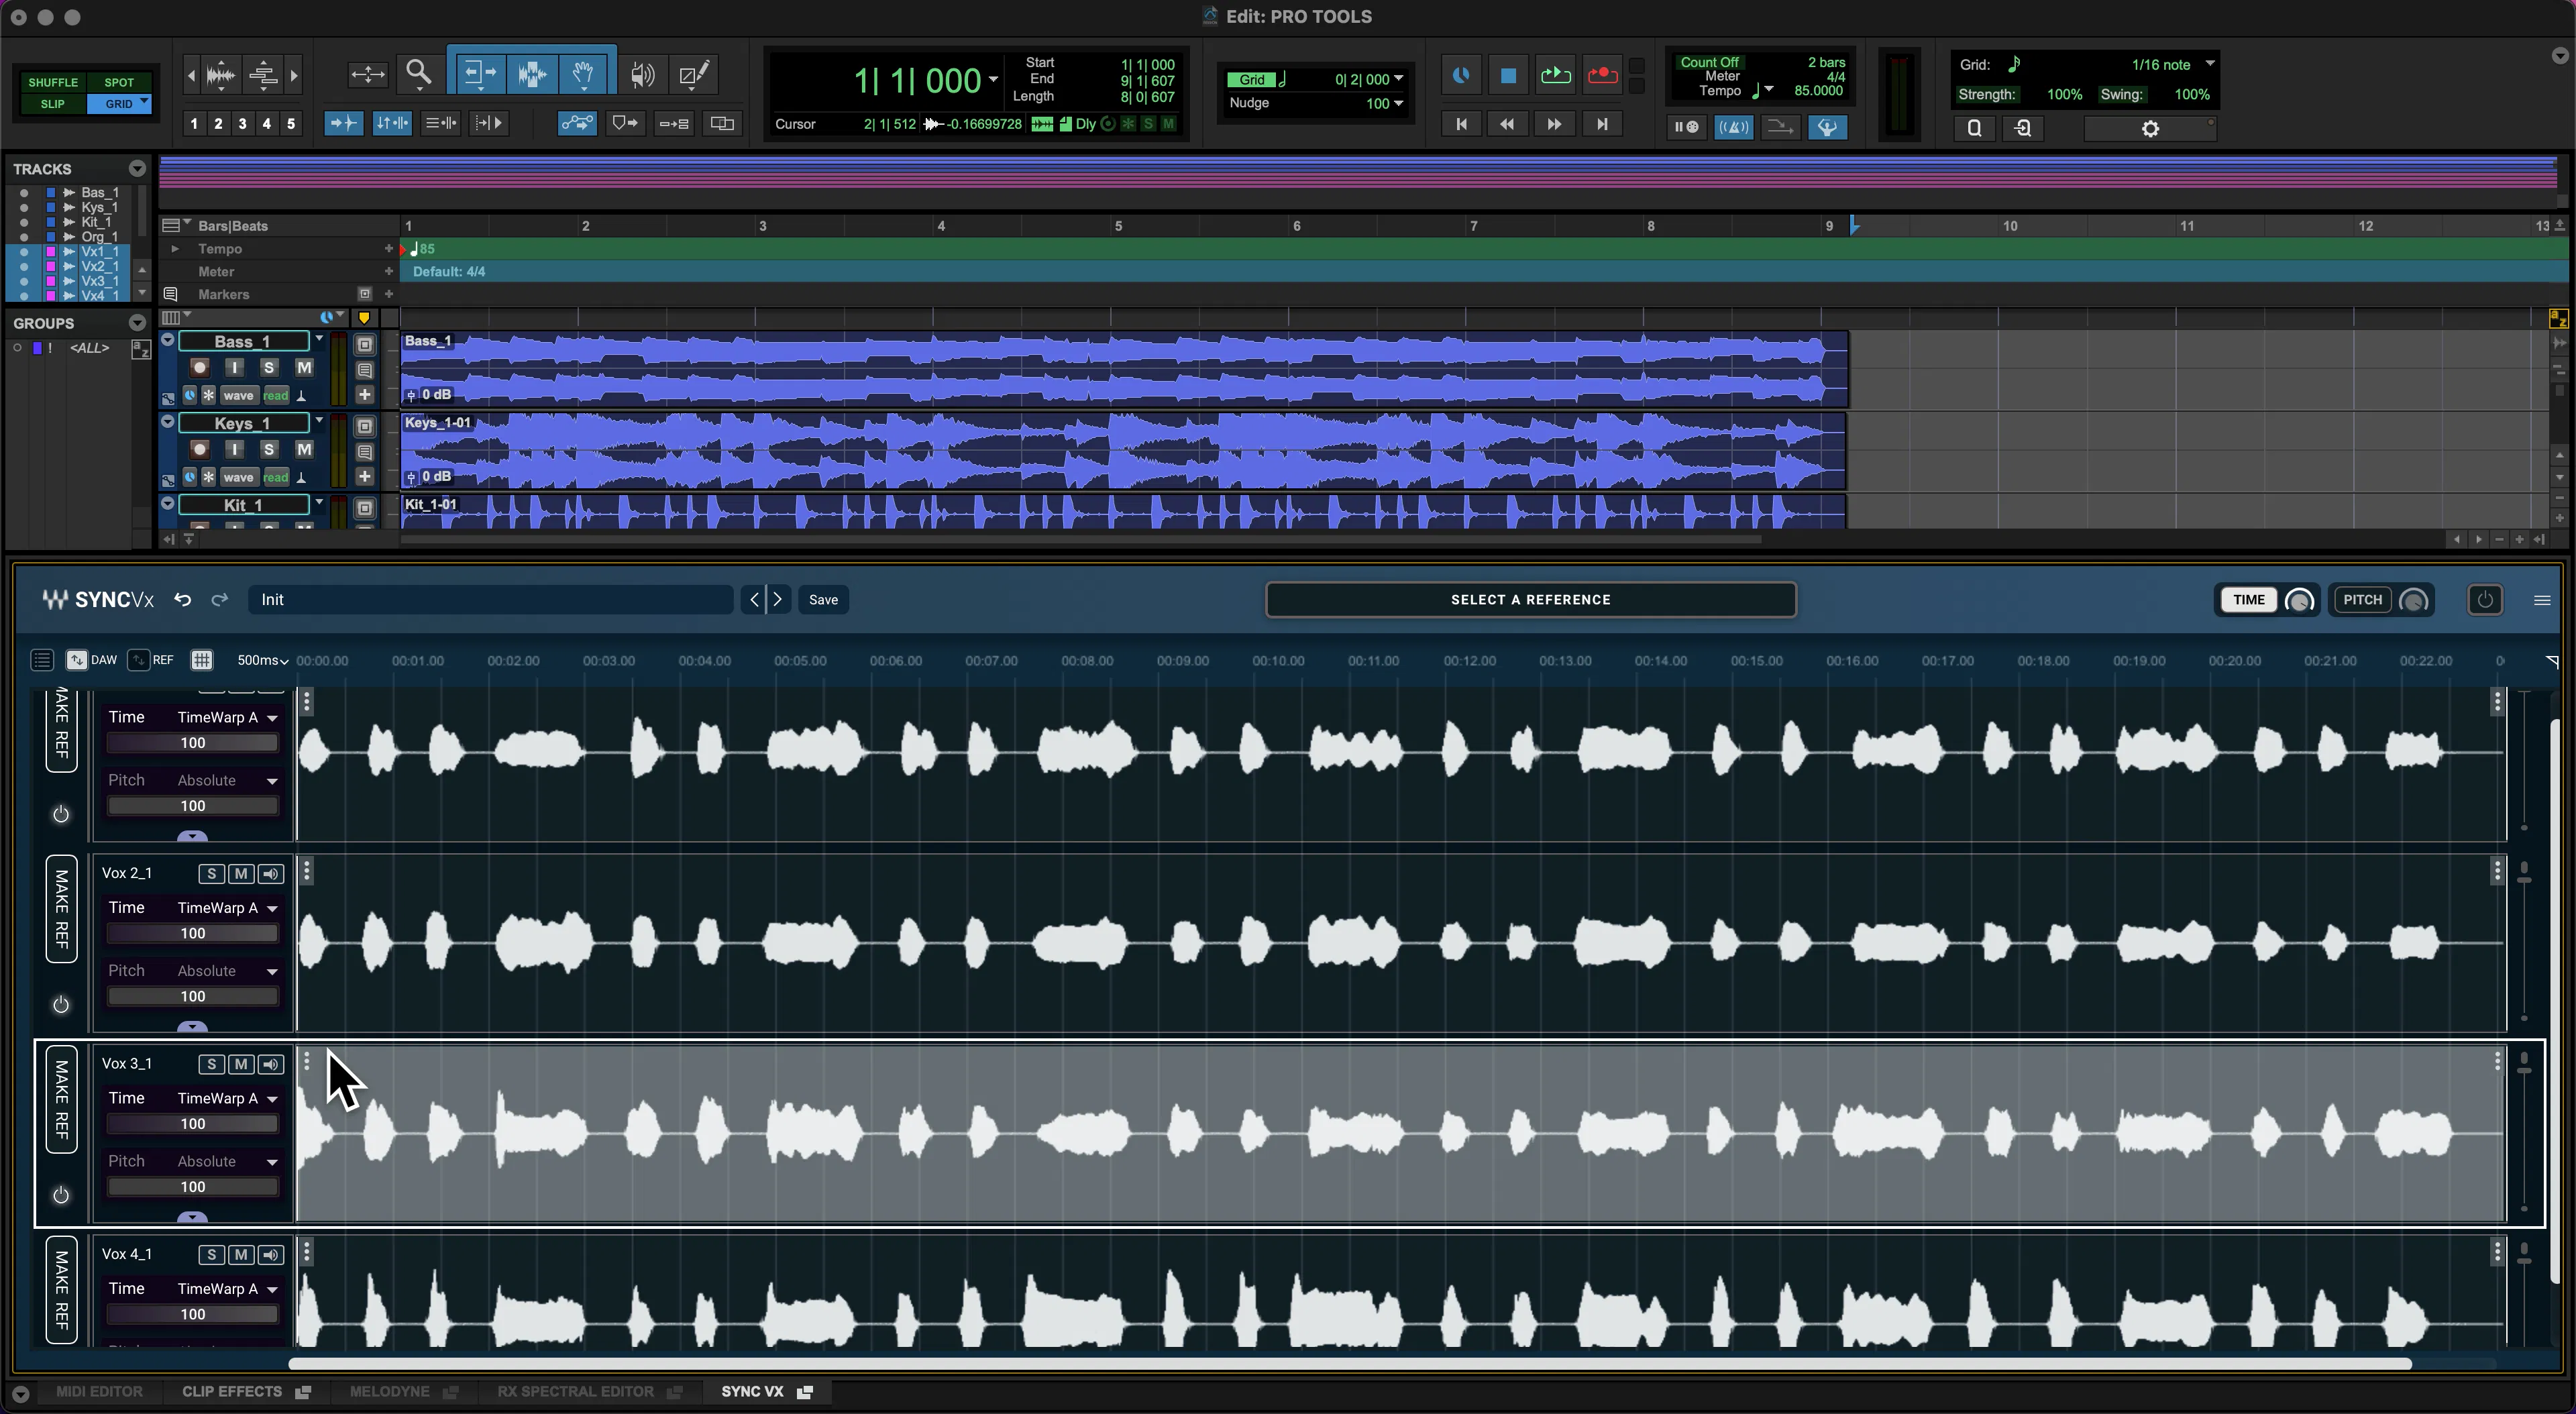Mute the Vox 4_1 track
2576x1414 pixels.
[x=240, y=1255]
